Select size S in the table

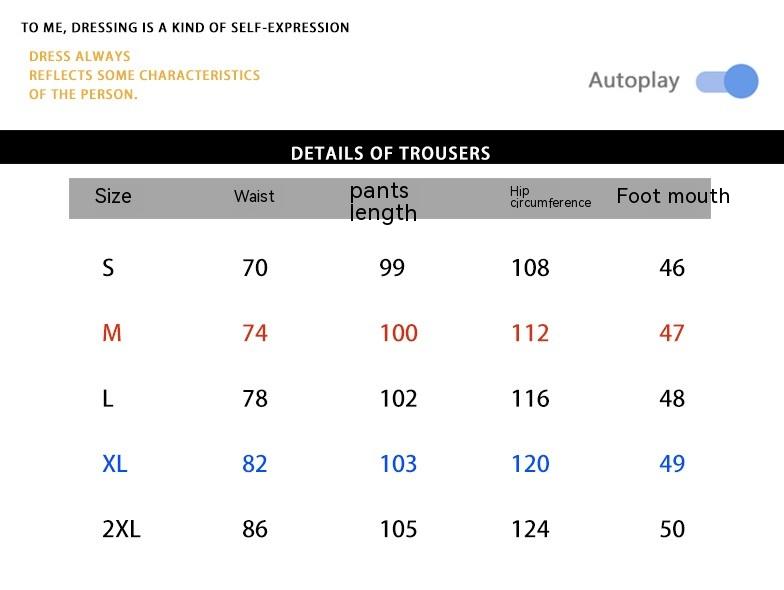click(108, 267)
